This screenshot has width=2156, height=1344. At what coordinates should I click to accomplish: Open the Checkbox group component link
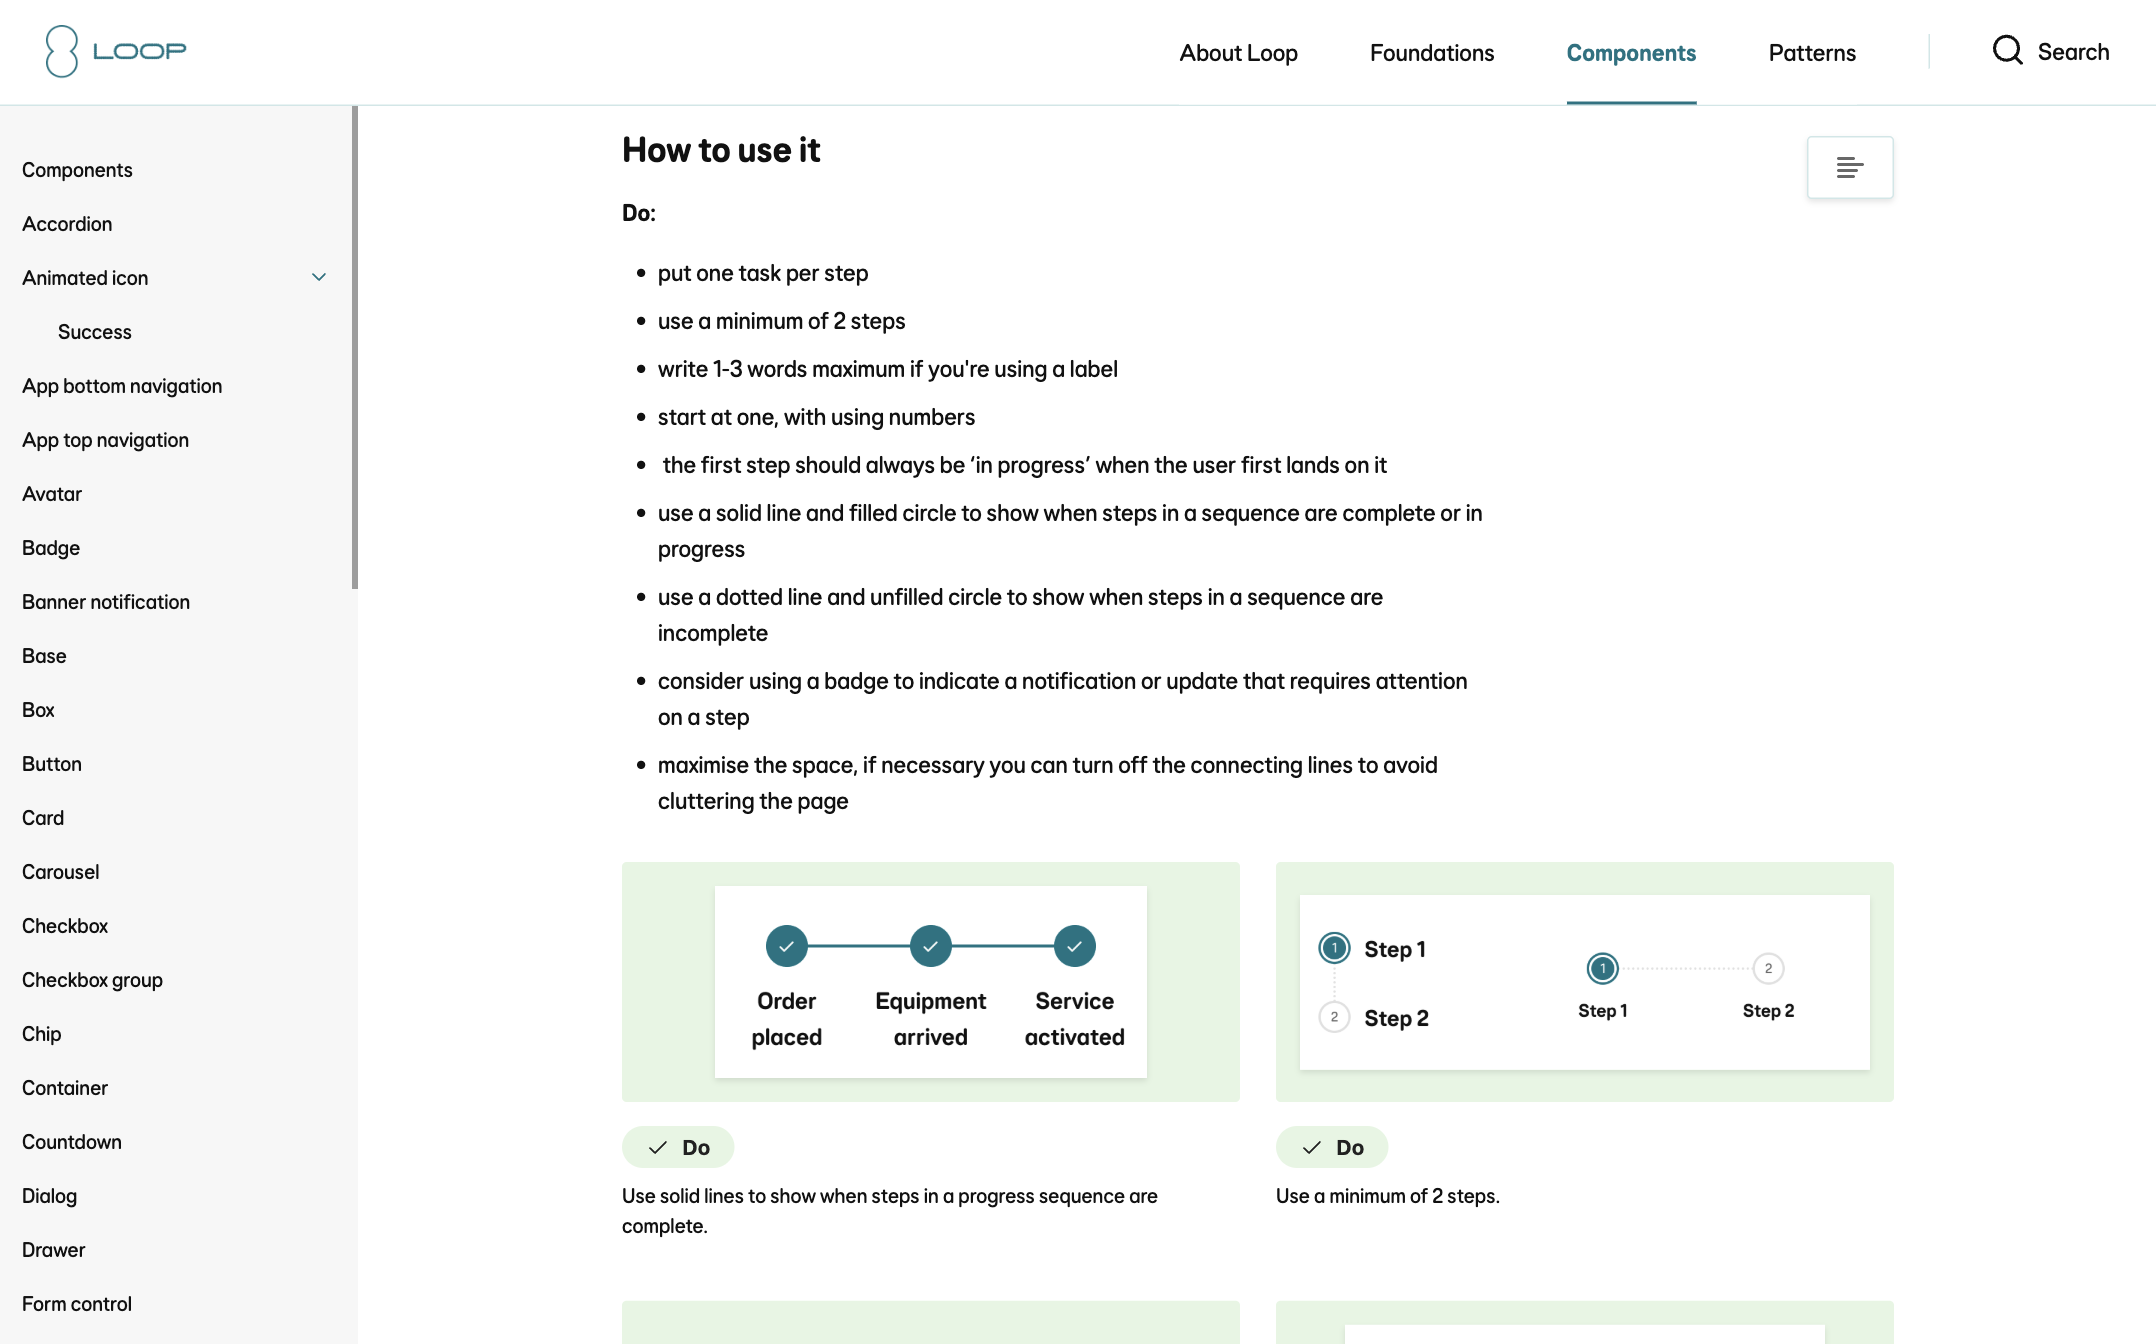click(92, 980)
